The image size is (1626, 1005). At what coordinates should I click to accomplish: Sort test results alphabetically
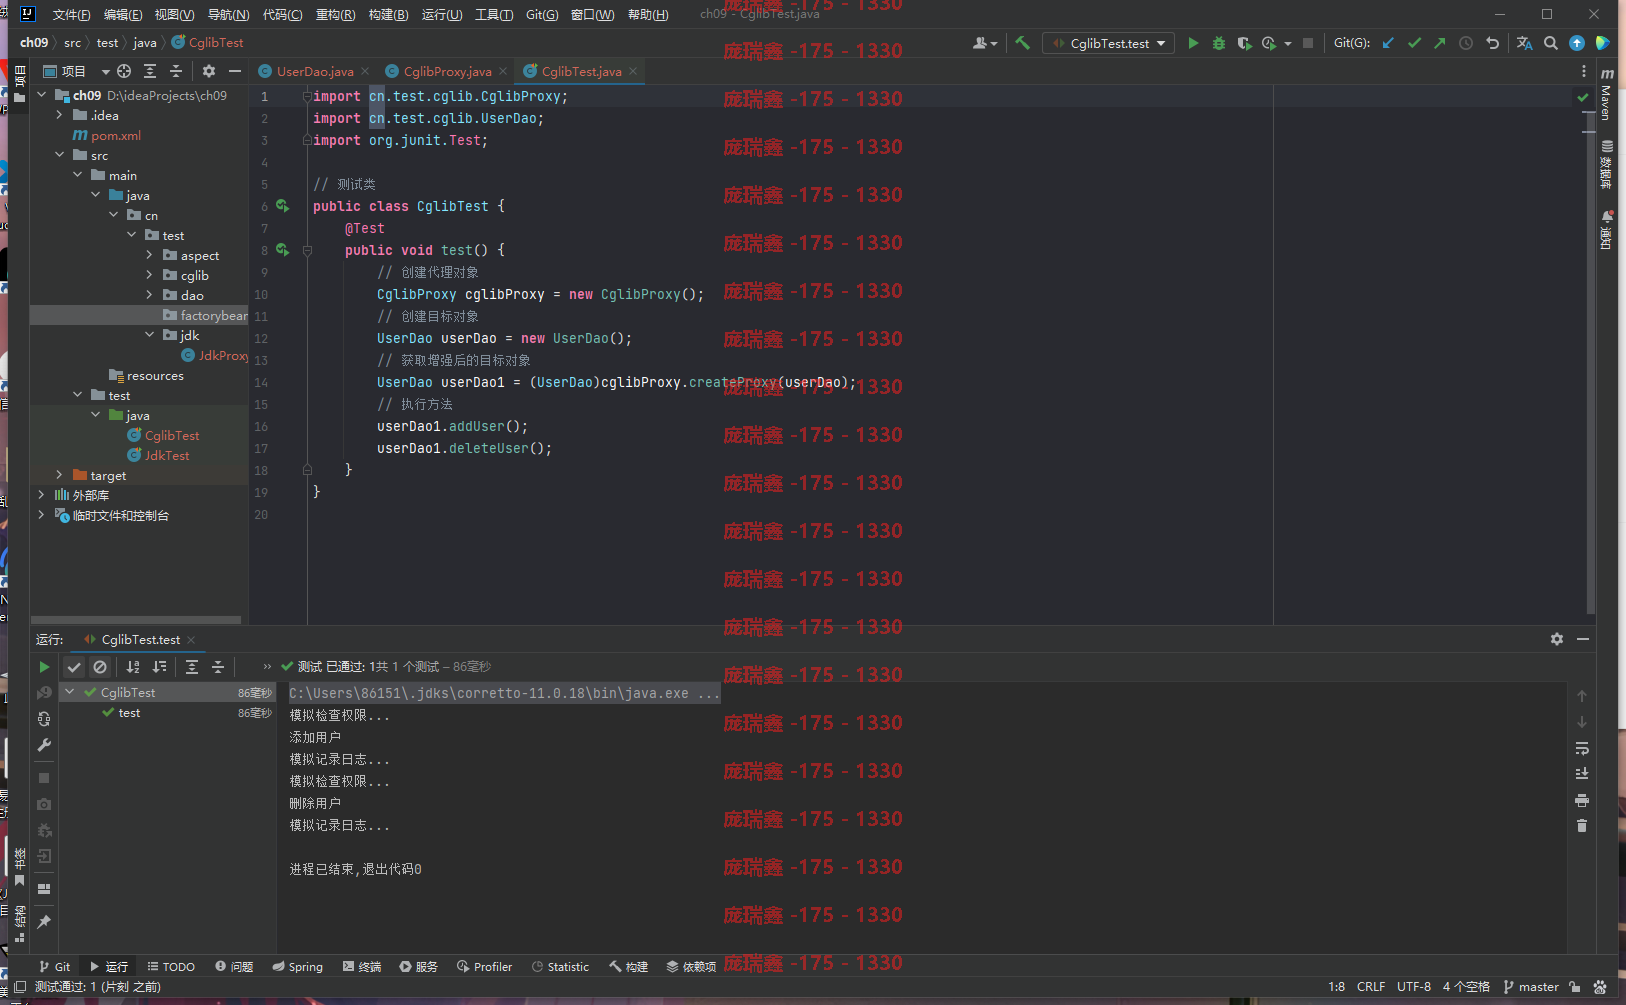click(x=133, y=667)
